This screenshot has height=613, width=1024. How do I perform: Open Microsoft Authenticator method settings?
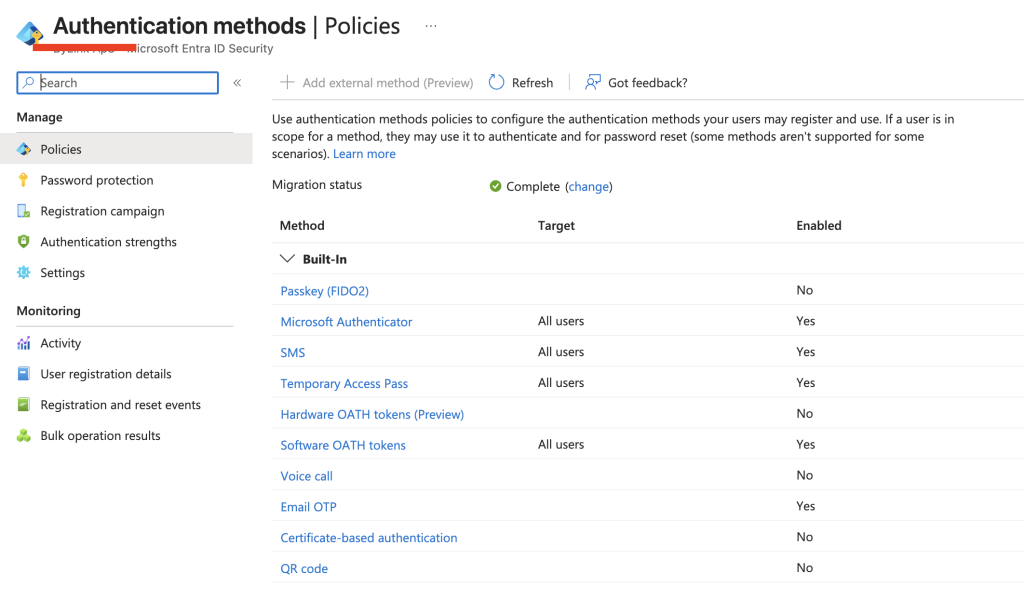click(x=346, y=322)
